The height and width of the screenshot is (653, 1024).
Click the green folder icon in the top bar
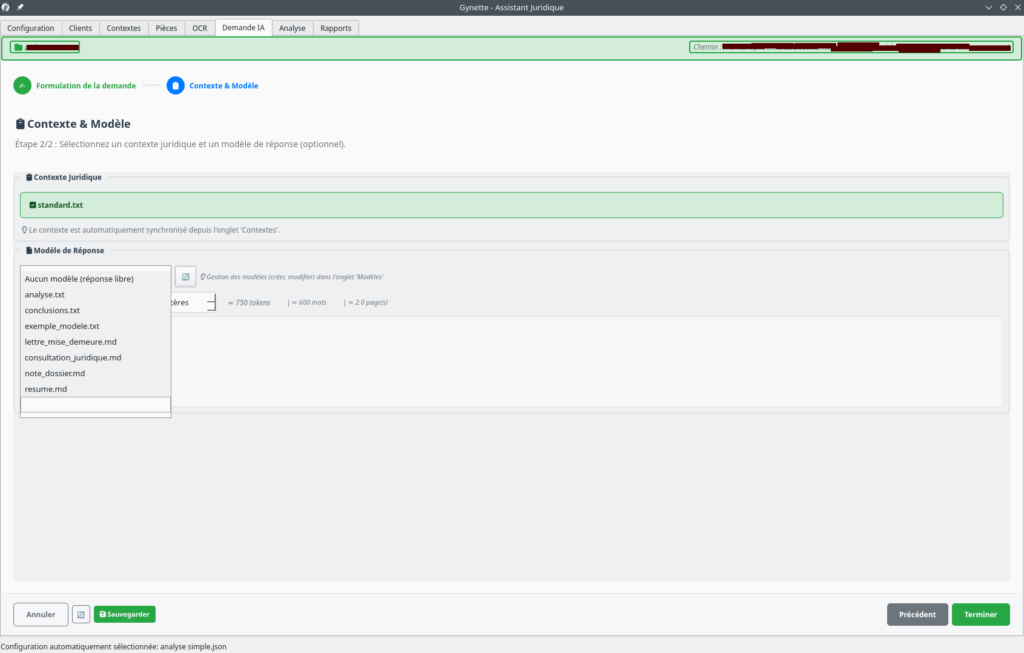18,47
